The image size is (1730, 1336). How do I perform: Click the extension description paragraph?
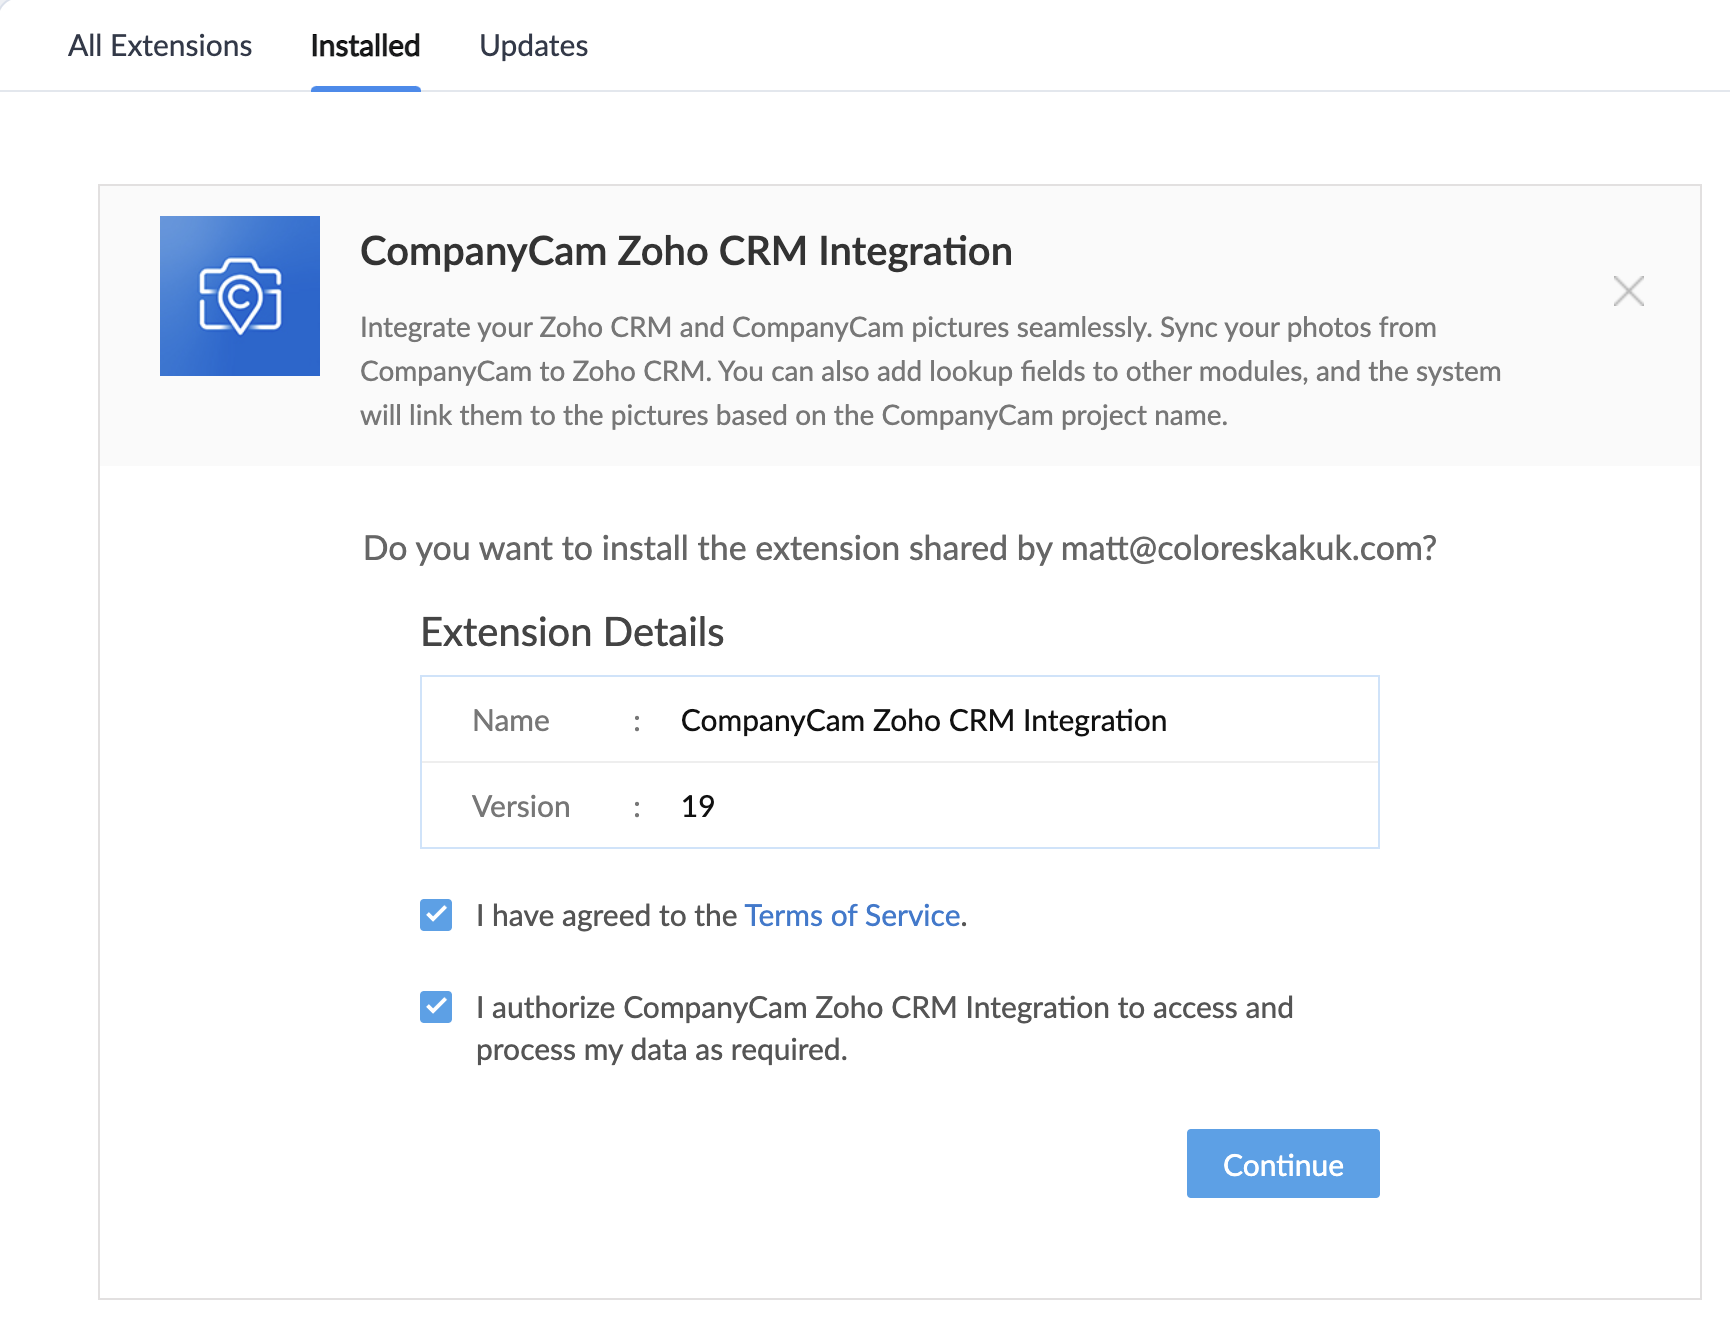[930, 371]
